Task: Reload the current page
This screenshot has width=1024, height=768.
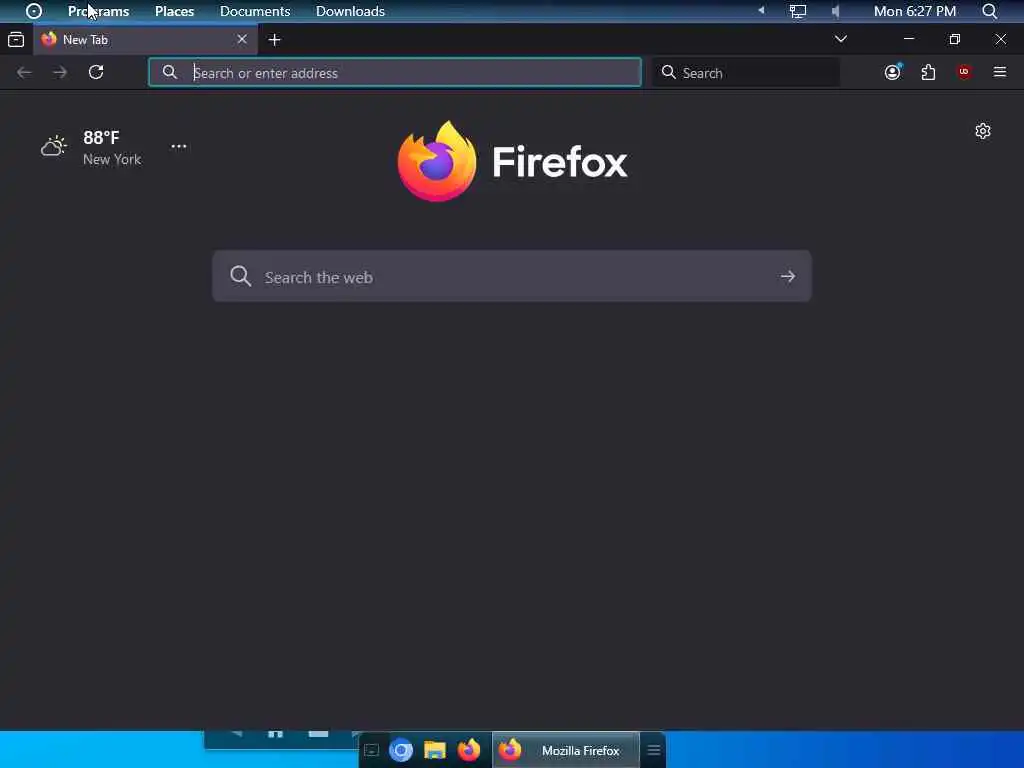Action: [96, 72]
